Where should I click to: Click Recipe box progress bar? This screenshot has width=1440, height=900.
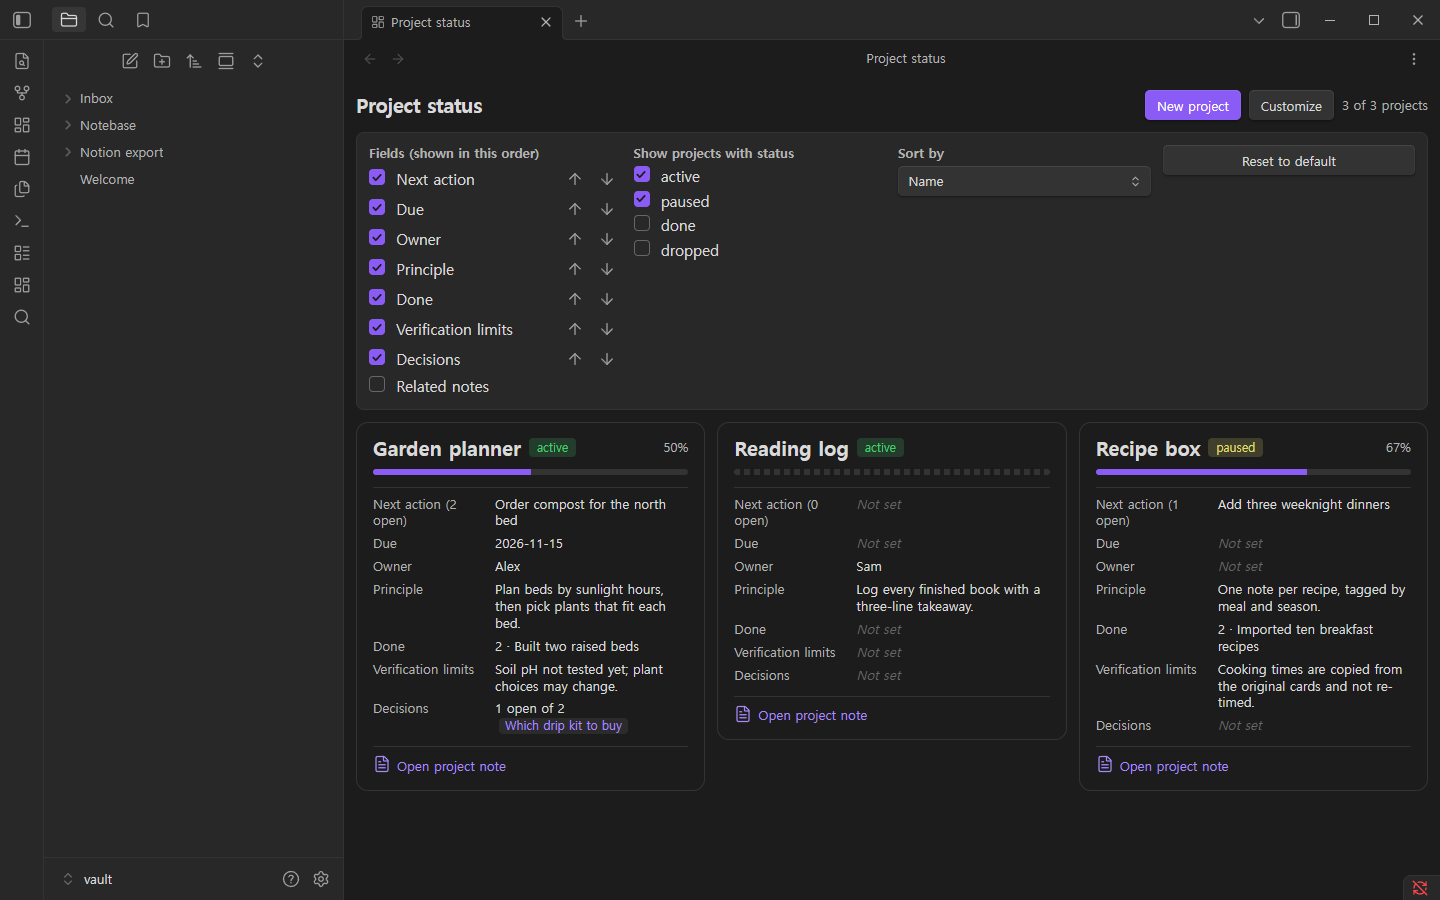point(1253,472)
